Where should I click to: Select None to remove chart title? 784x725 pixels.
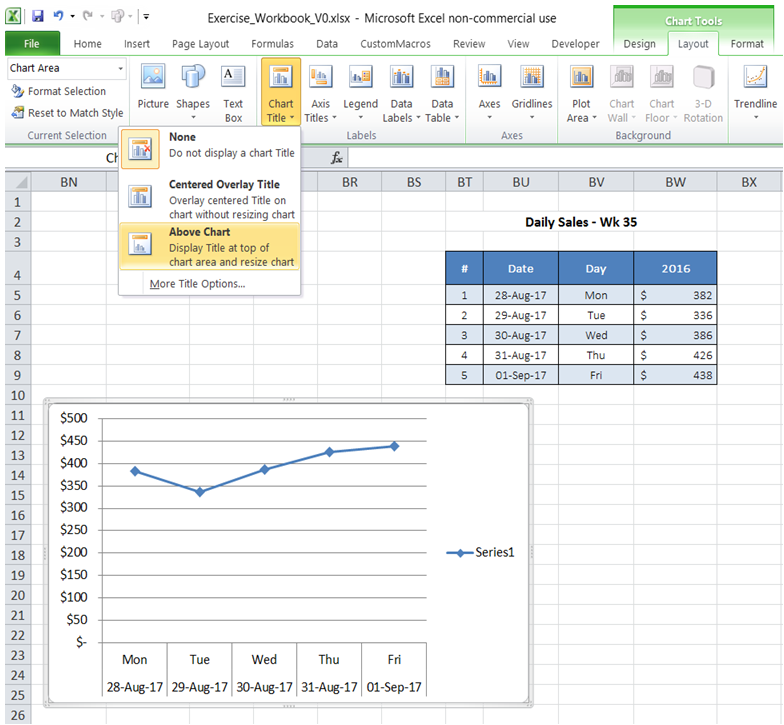(x=210, y=145)
